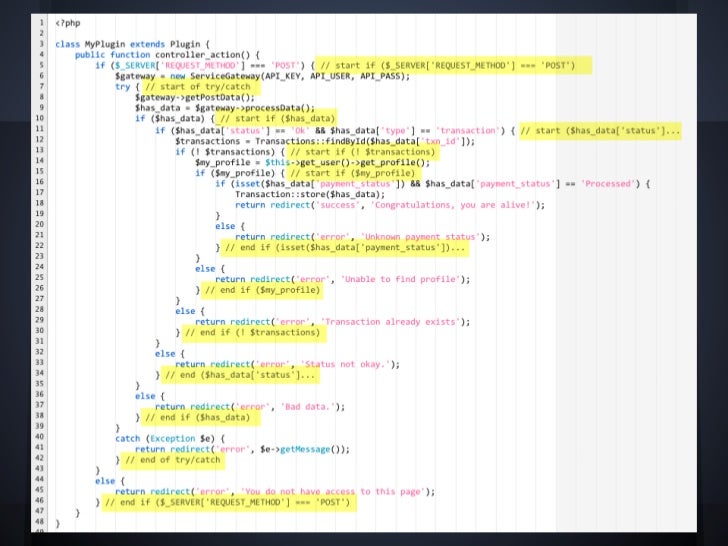728x546 pixels.
Task: Click the '<?php' opening tag on line 1
Action: click(x=68, y=23)
